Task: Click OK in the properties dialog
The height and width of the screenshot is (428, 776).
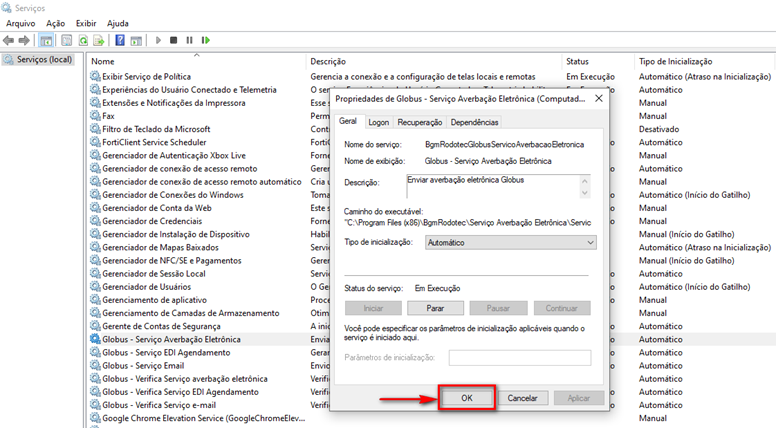Action: pos(467,398)
